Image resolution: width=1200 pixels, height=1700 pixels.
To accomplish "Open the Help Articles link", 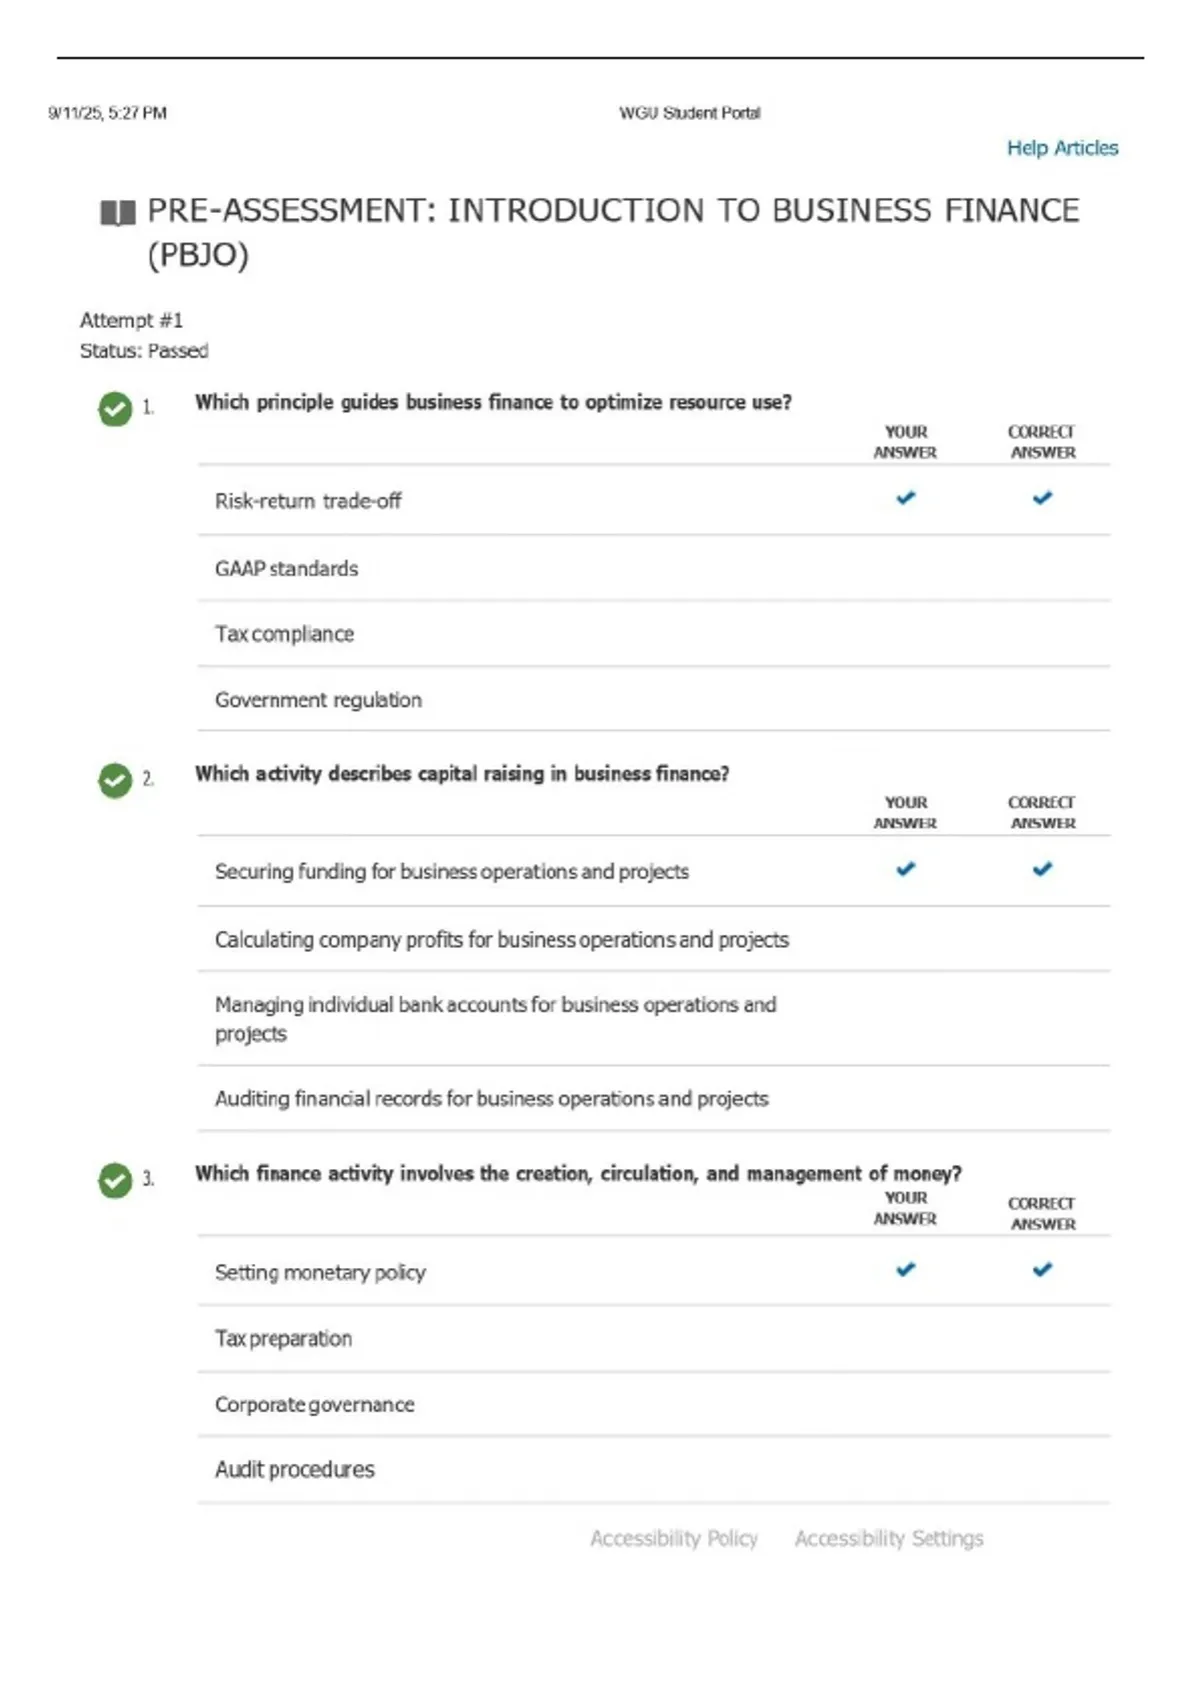I will [x=1062, y=148].
